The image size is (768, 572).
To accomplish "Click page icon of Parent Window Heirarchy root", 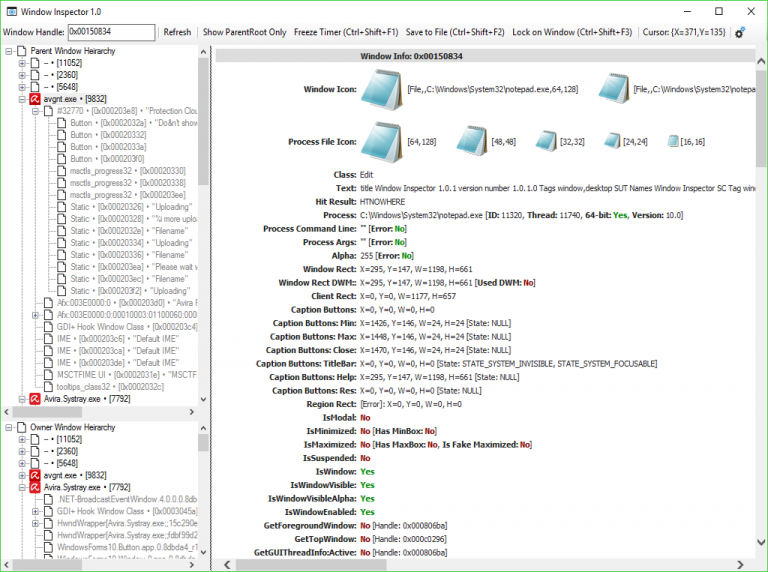I will pyautogui.click(x=22, y=51).
